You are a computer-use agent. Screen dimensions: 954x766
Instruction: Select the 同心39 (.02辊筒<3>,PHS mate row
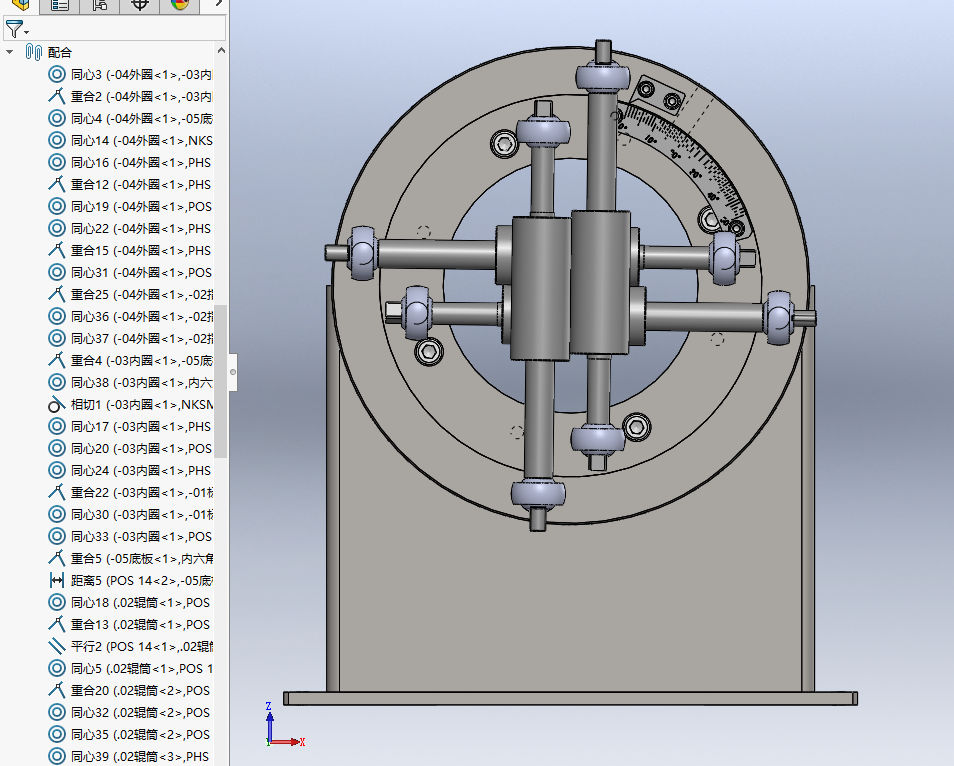[x=130, y=756]
